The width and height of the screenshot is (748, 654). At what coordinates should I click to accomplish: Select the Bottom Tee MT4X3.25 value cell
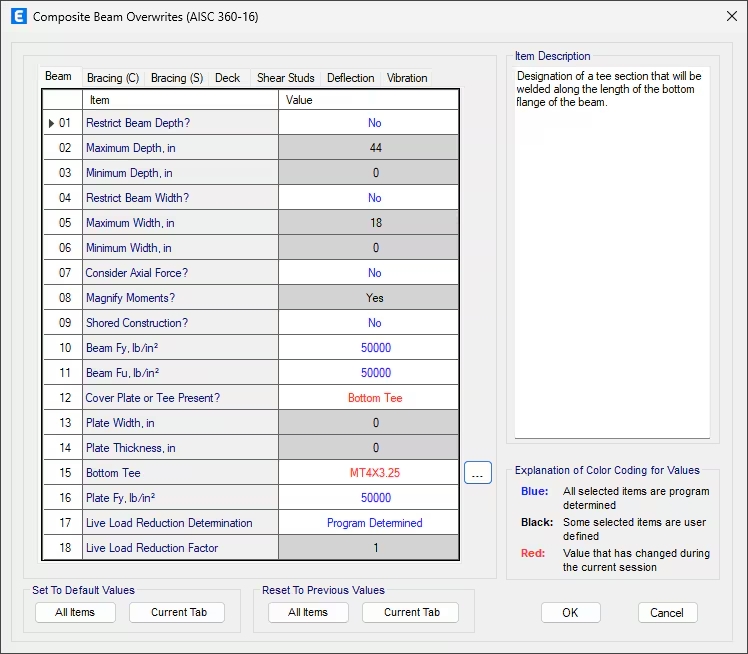pos(374,473)
